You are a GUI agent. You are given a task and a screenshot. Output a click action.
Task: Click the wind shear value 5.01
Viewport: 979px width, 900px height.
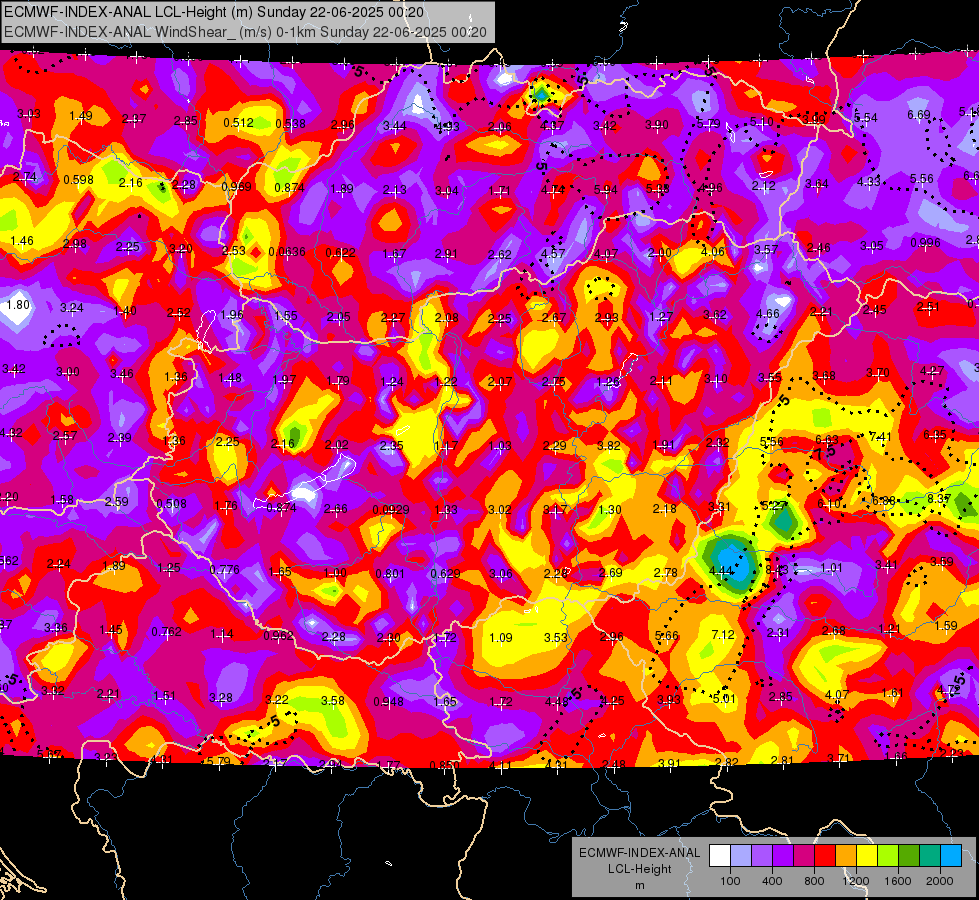click(x=724, y=698)
